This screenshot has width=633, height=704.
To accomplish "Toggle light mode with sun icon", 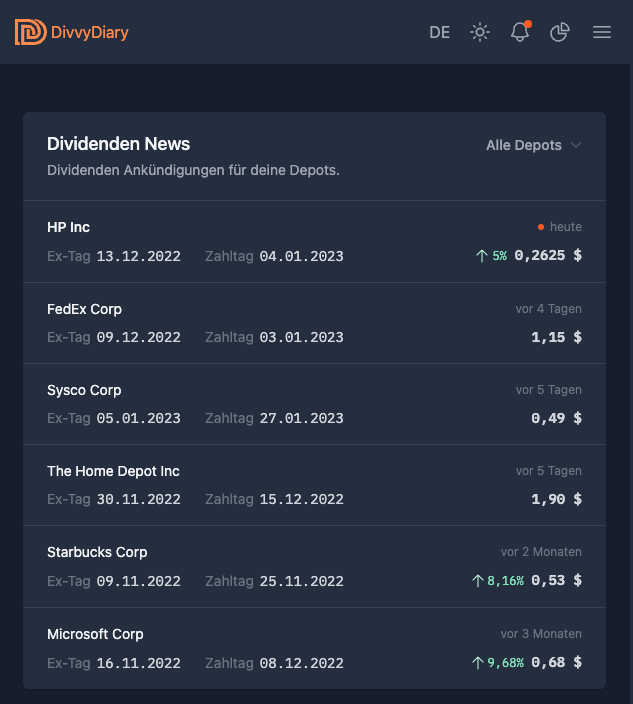I will [x=480, y=32].
